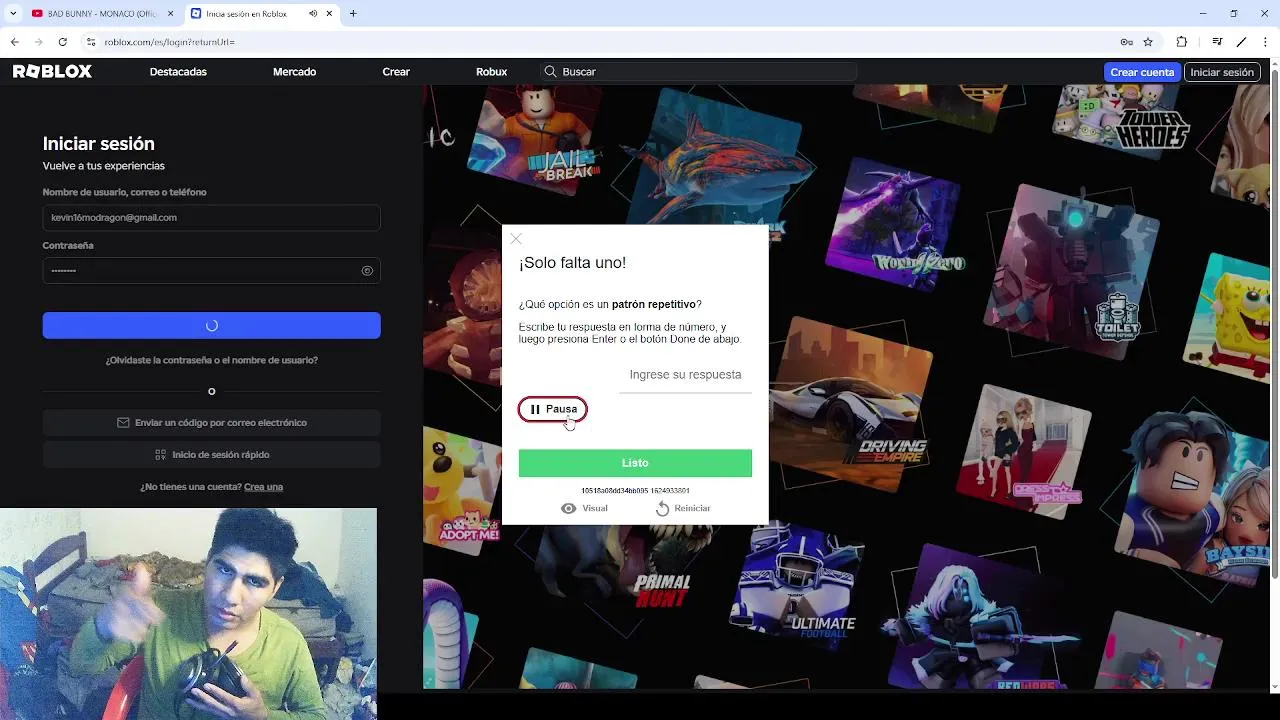Close the captcha dialog with the X
Viewport: 1280px width, 720px height.
click(x=516, y=239)
